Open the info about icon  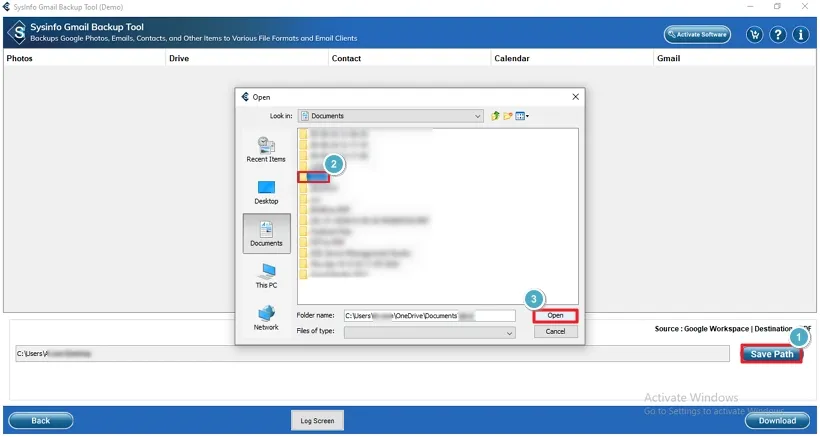[x=801, y=35]
